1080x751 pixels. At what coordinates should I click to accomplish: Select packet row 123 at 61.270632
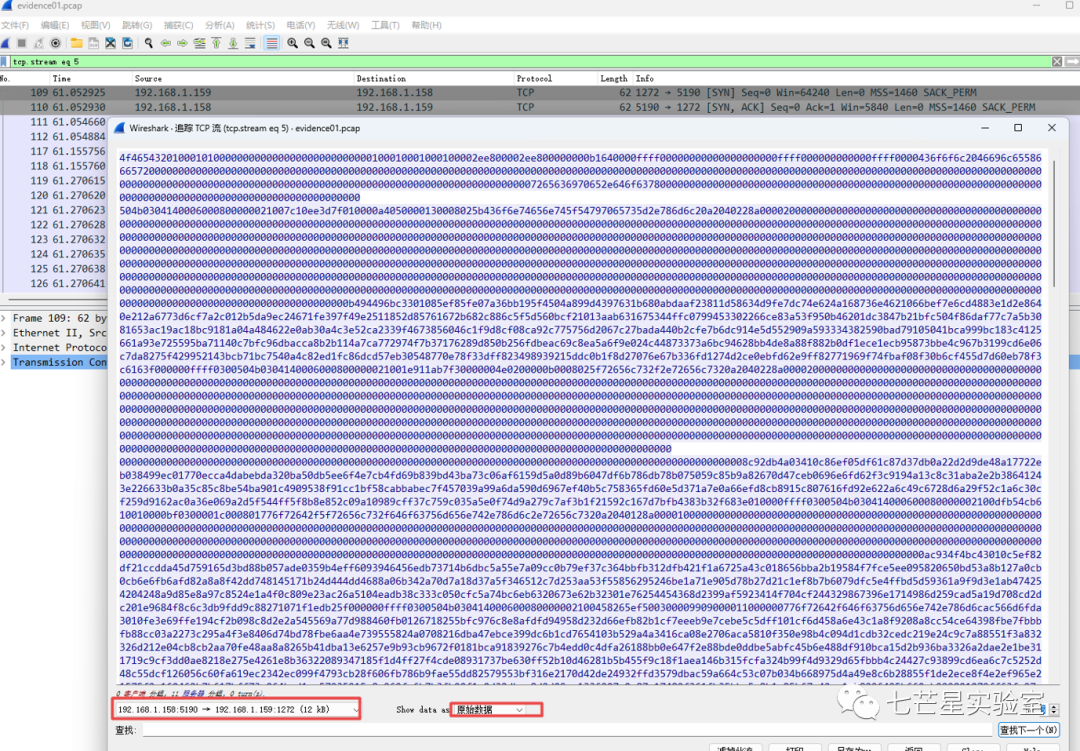pyautogui.click(x=55, y=239)
